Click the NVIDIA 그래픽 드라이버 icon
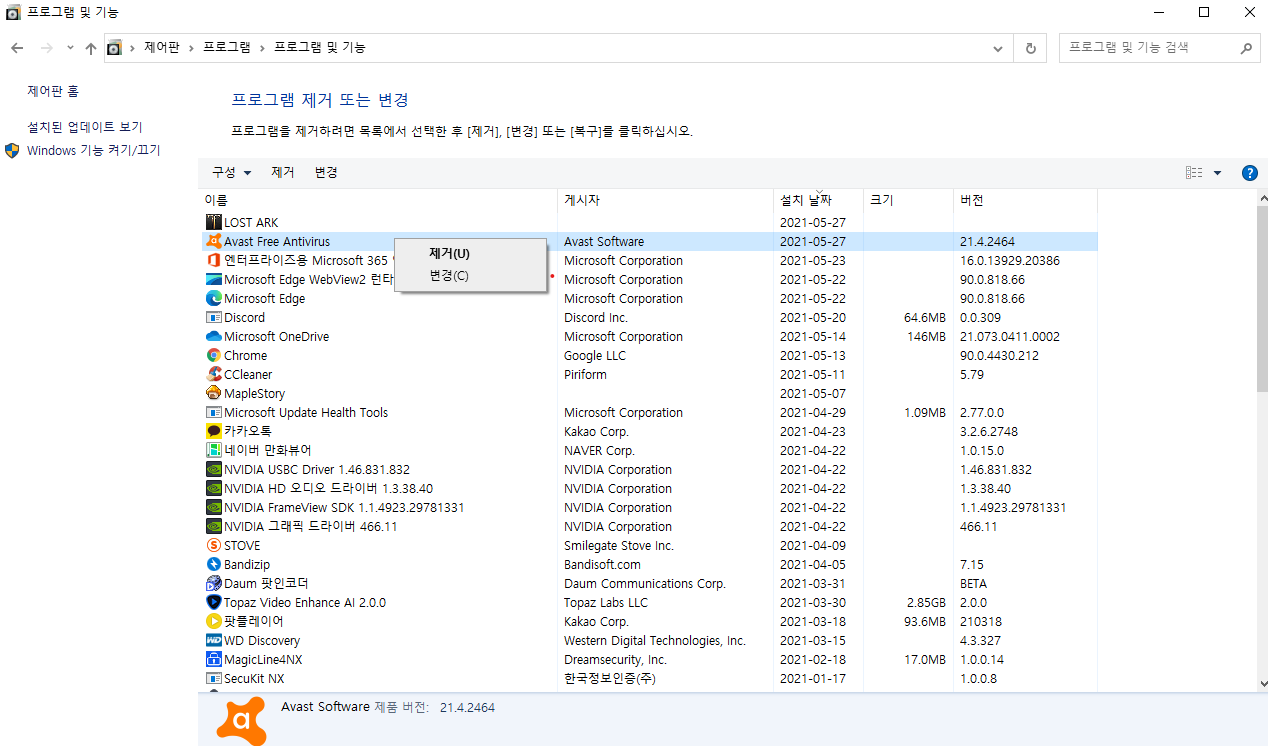1268x746 pixels. click(x=213, y=526)
